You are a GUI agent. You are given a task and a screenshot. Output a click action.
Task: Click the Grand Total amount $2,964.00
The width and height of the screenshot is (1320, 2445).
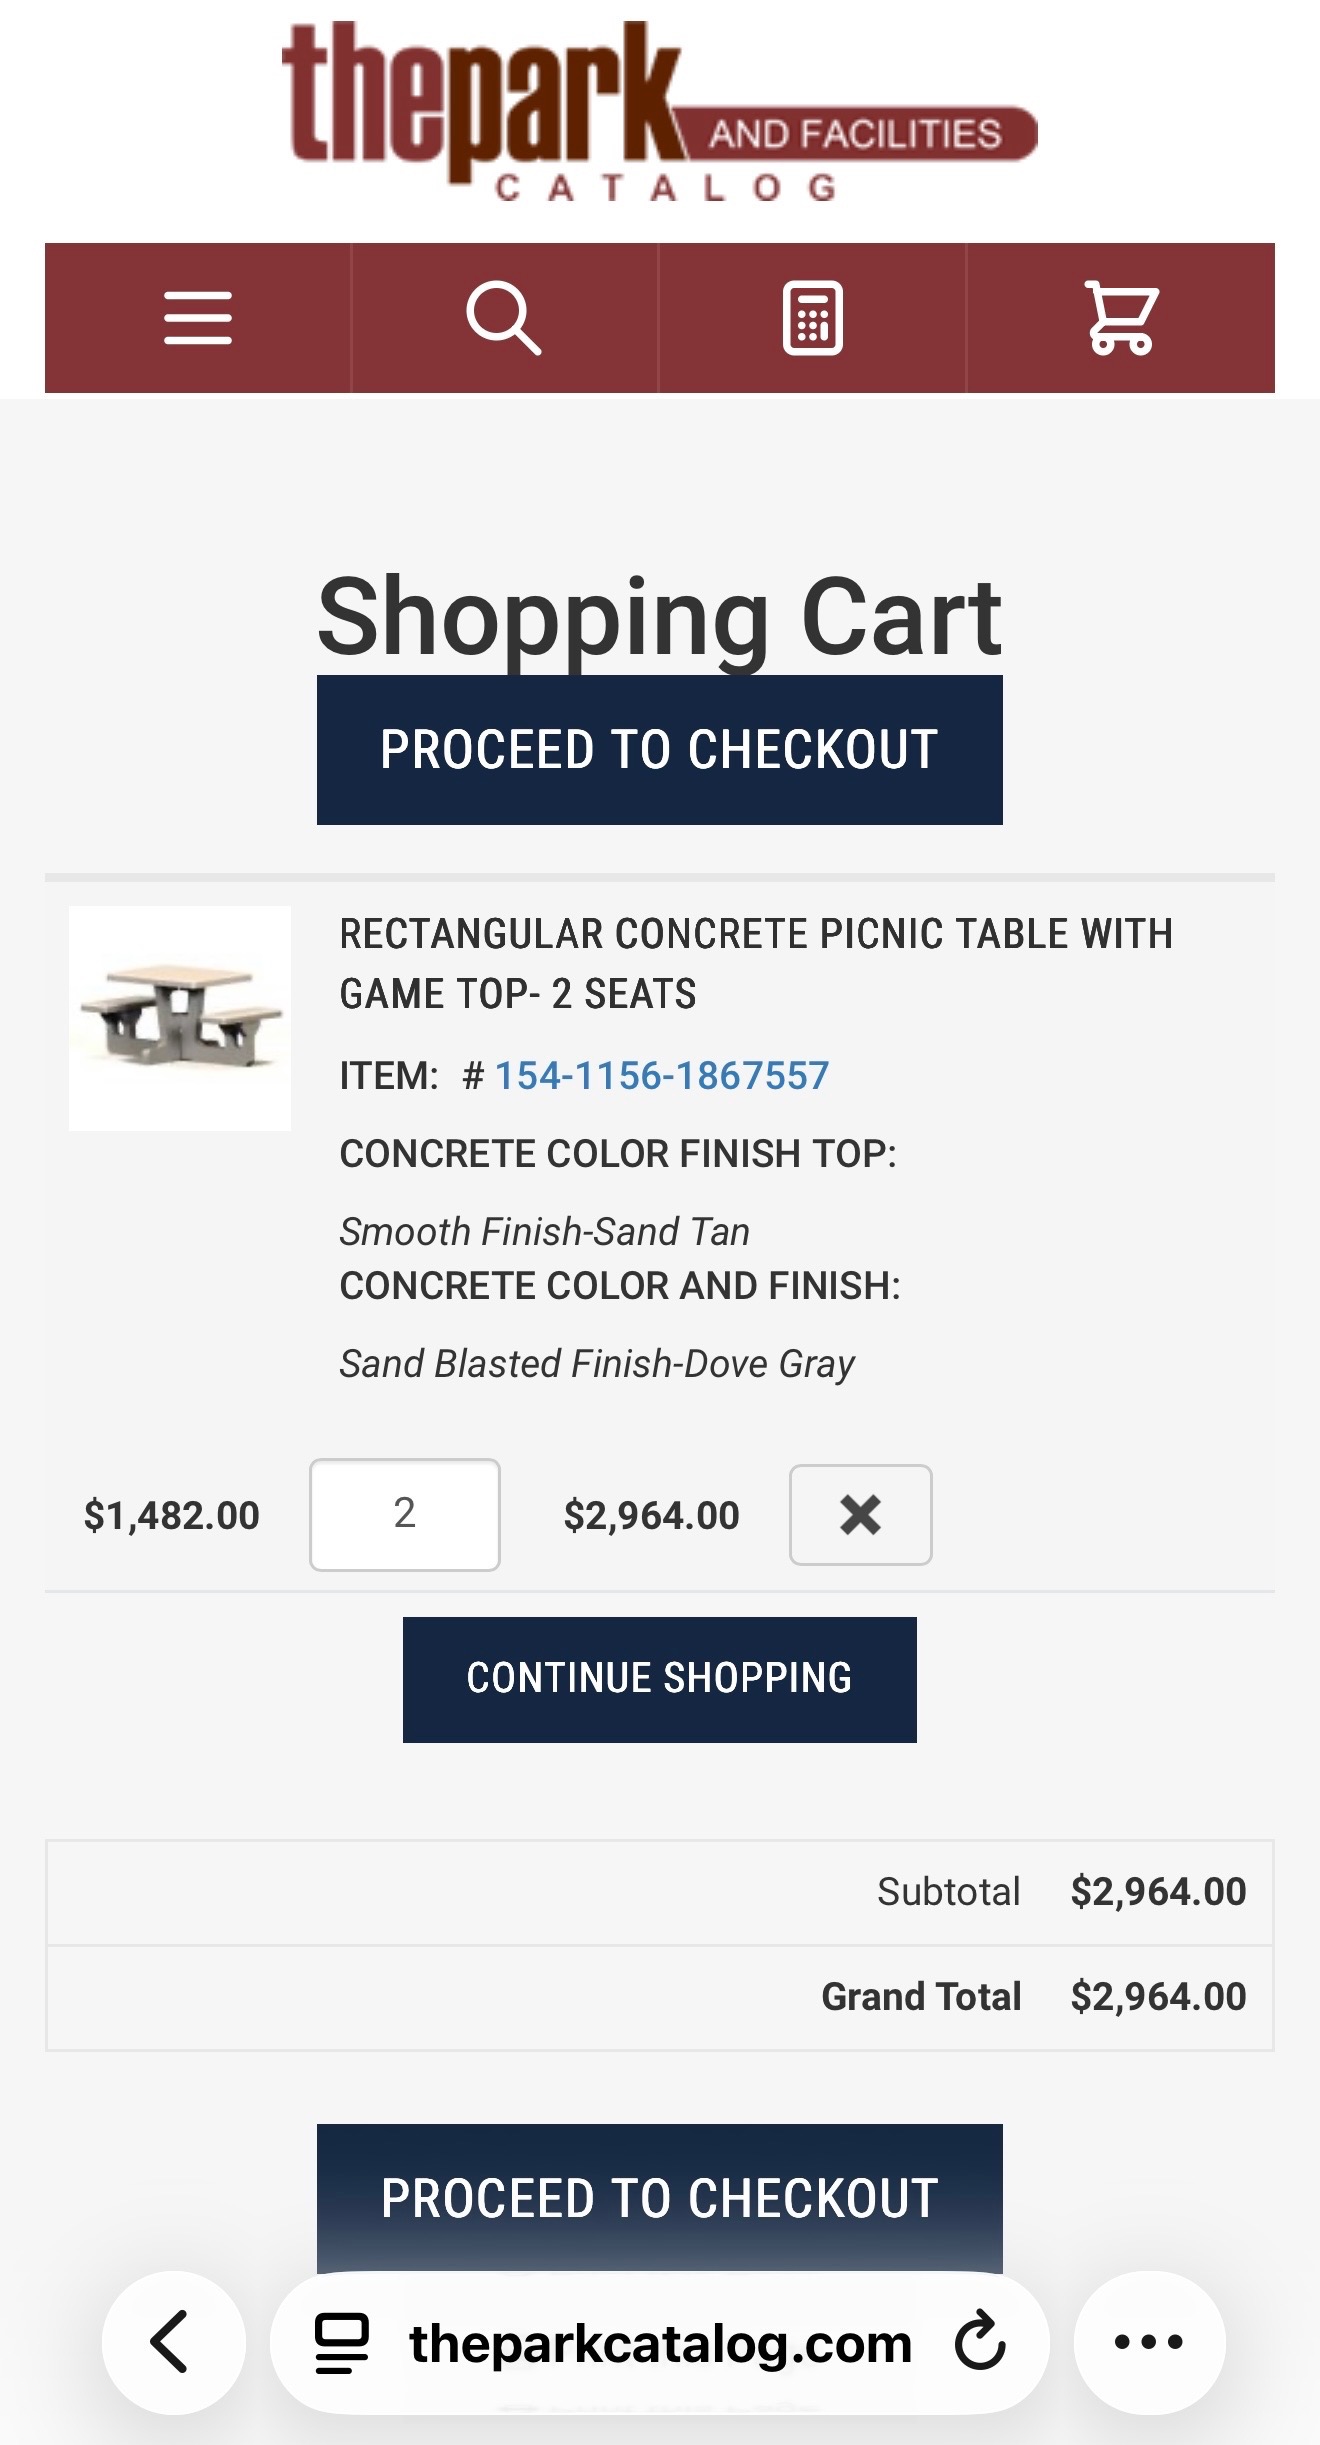pos(1158,1997)
